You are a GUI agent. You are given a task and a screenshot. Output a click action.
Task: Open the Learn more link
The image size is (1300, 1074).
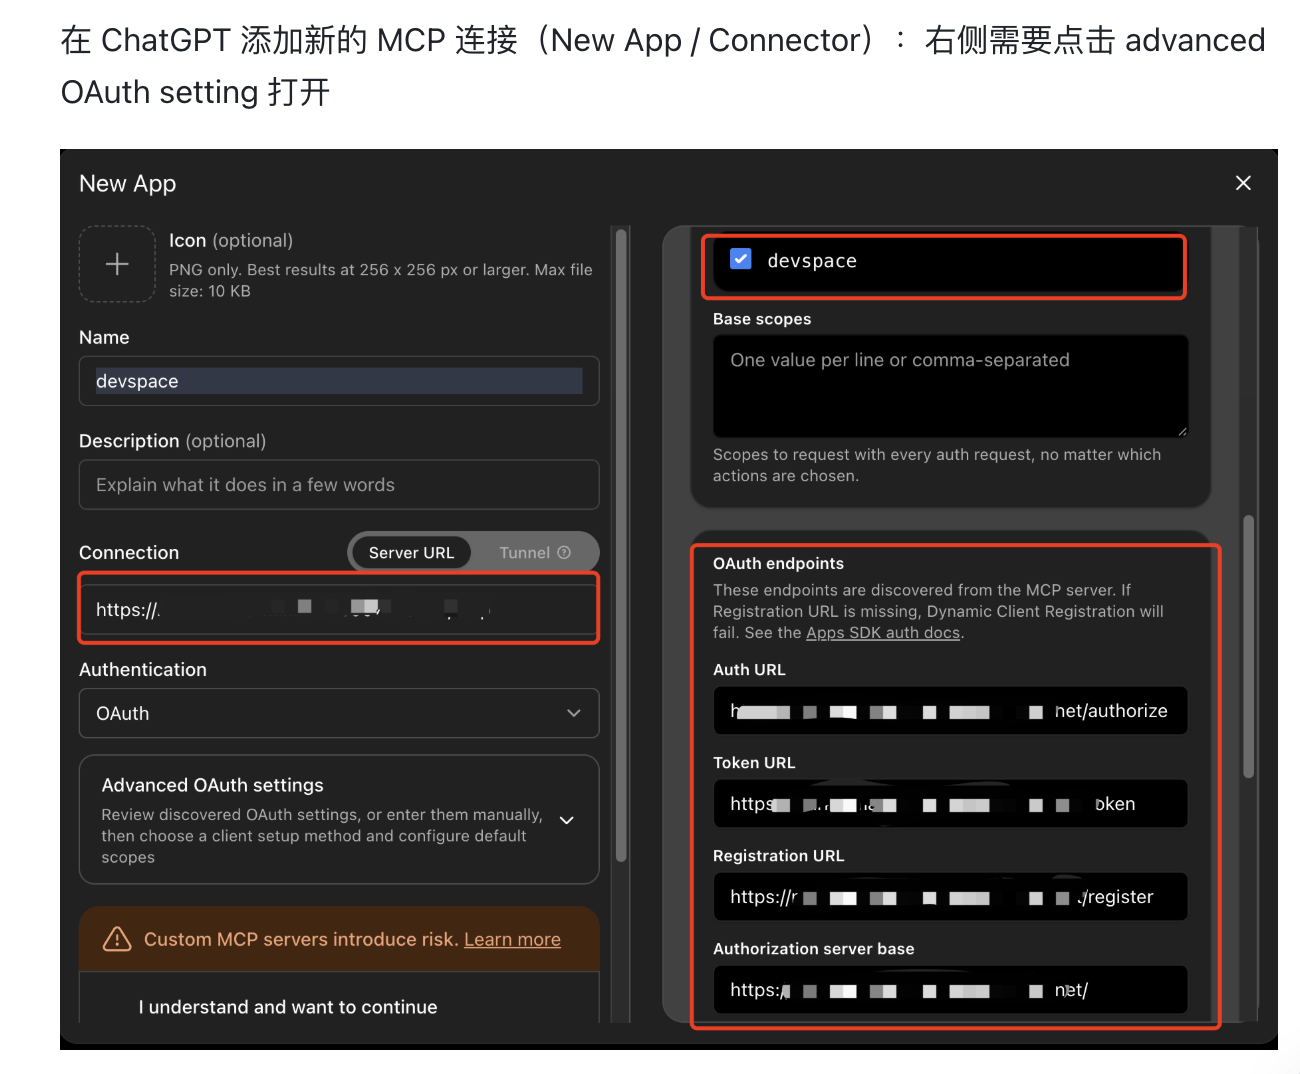click(512, 939)
